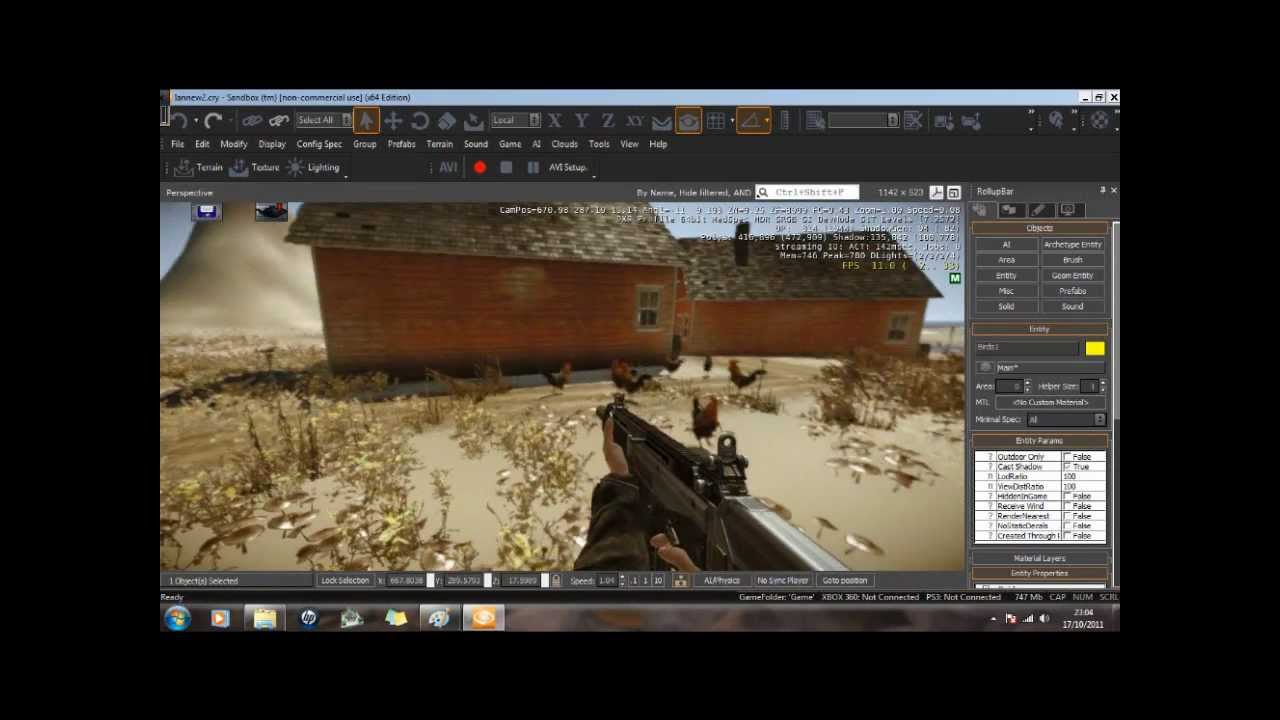
Task: Collapse the Entity Params rollup
Action: point(1039,441)
